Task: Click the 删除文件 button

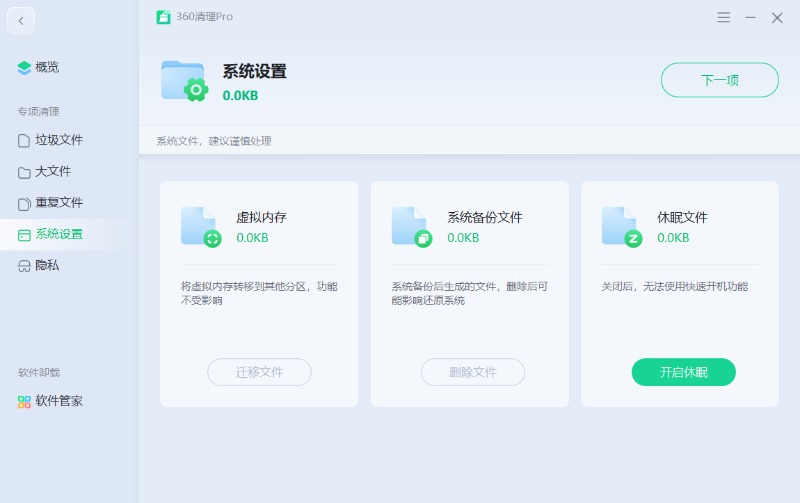Action: (473, 372)
